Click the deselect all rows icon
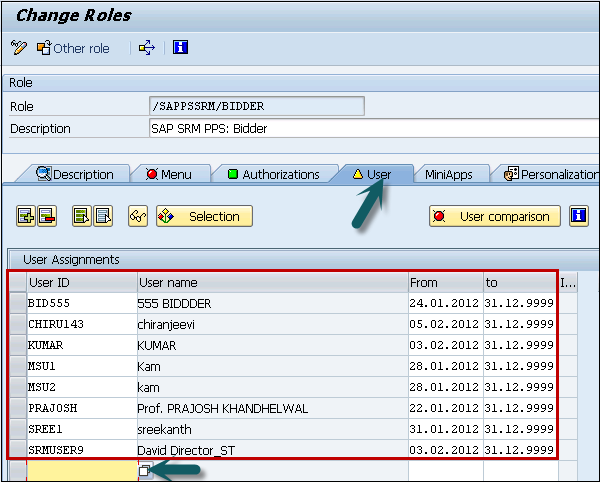The image size is (600, 482). click(103, 216)
